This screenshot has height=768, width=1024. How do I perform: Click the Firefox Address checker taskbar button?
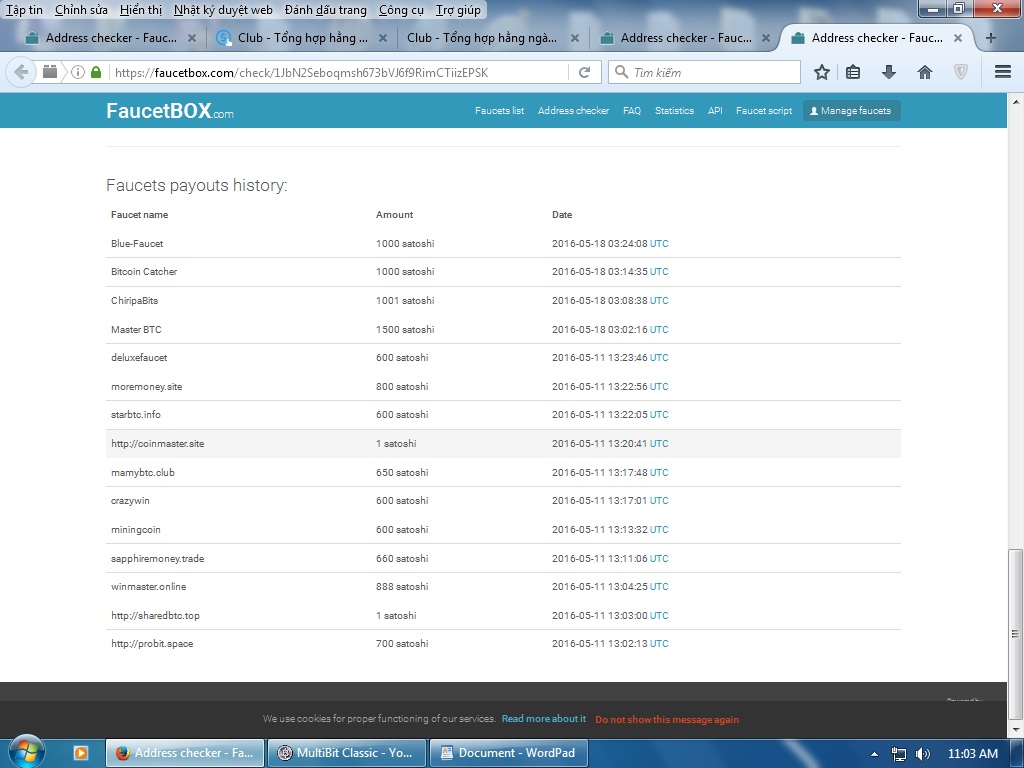tap(185, 753)
